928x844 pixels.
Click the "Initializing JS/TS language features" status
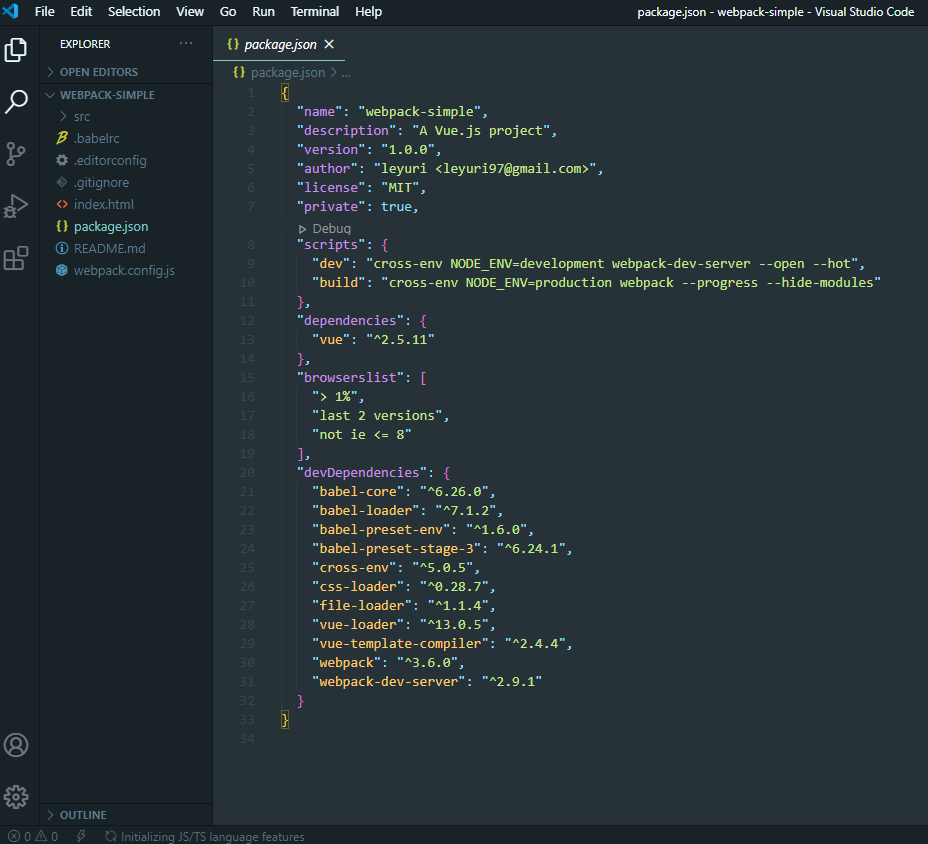pos(212,836)
